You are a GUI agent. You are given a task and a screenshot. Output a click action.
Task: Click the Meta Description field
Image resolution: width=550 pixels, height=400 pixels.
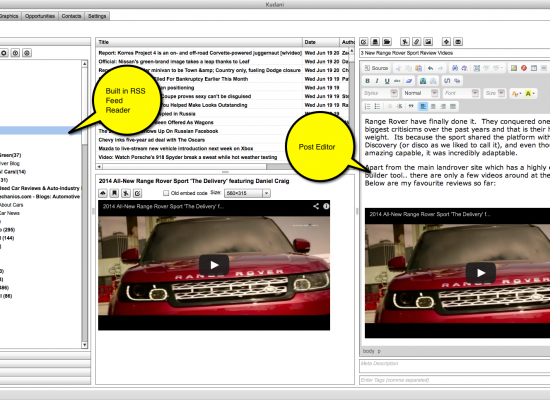tap(455, 366)
